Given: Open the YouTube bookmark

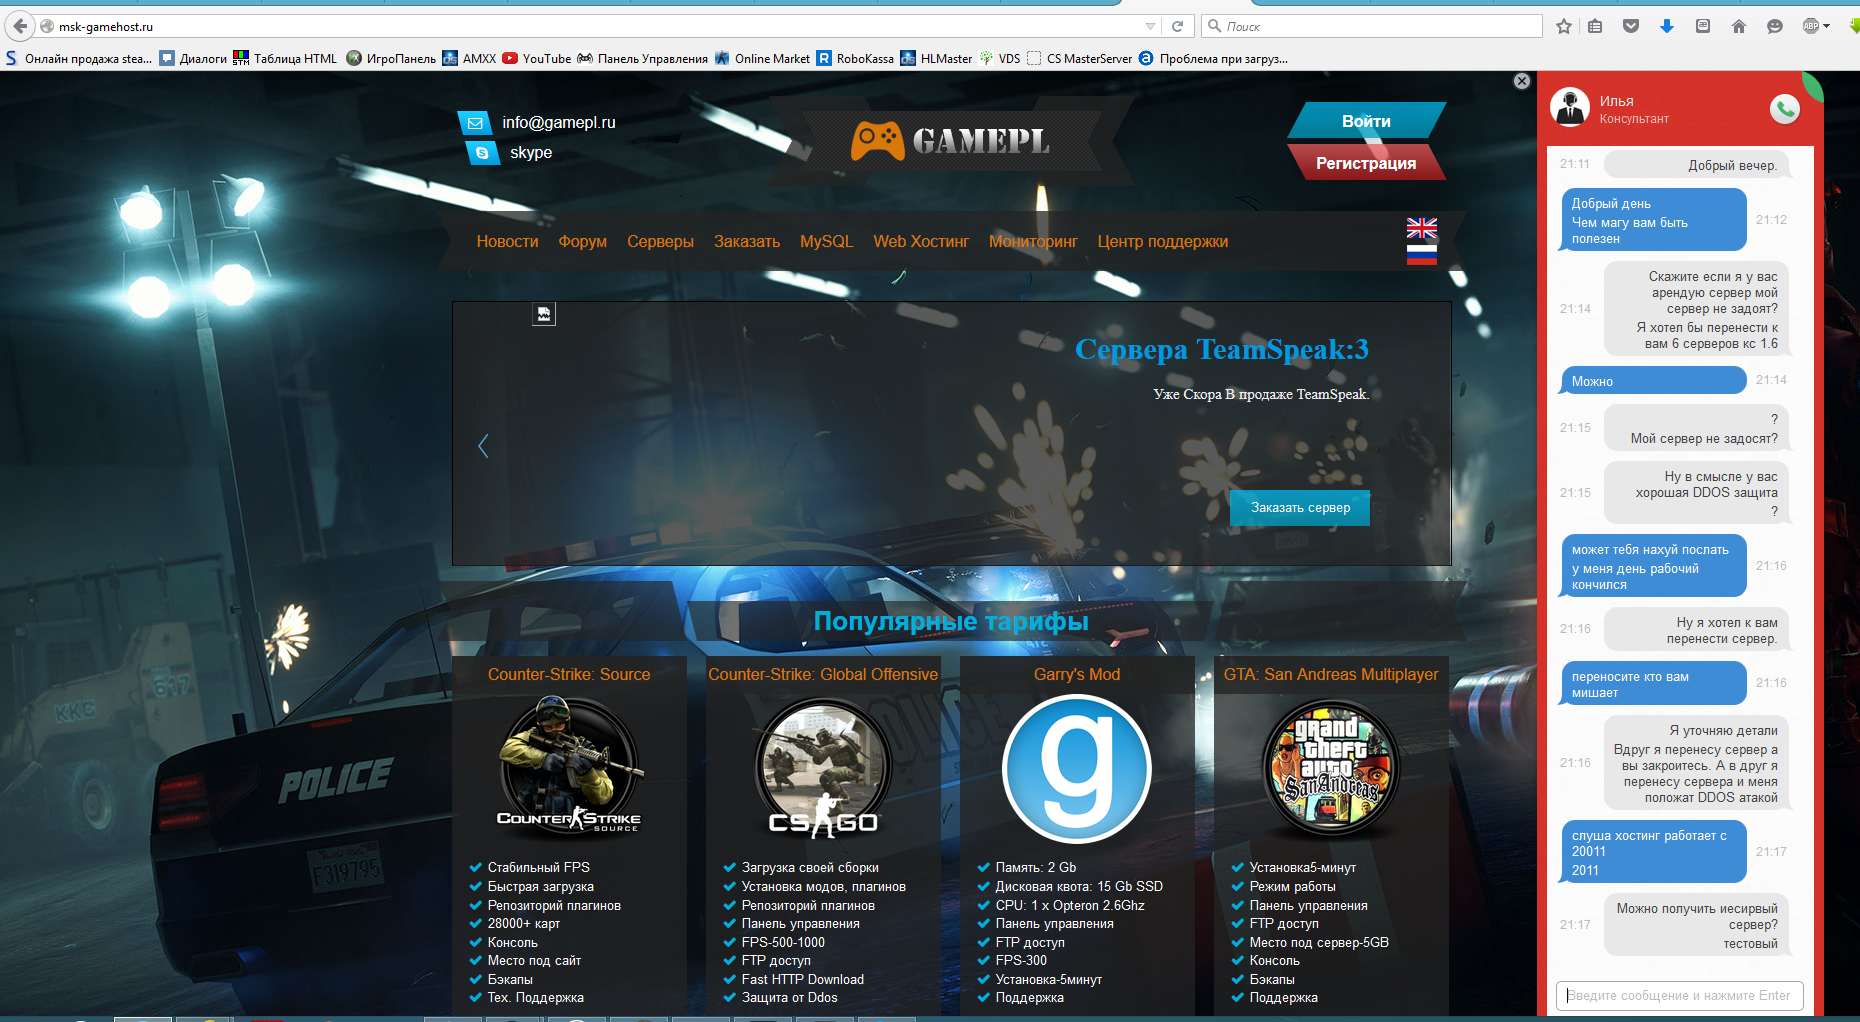Looking at the screenshot, I should click(537, 58).
